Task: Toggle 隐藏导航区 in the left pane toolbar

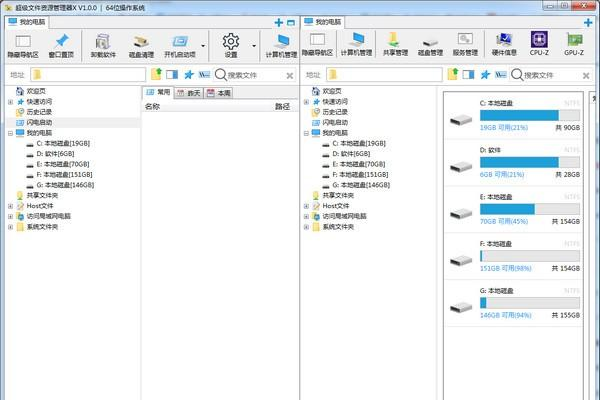Action: click(x=23, y=47)
